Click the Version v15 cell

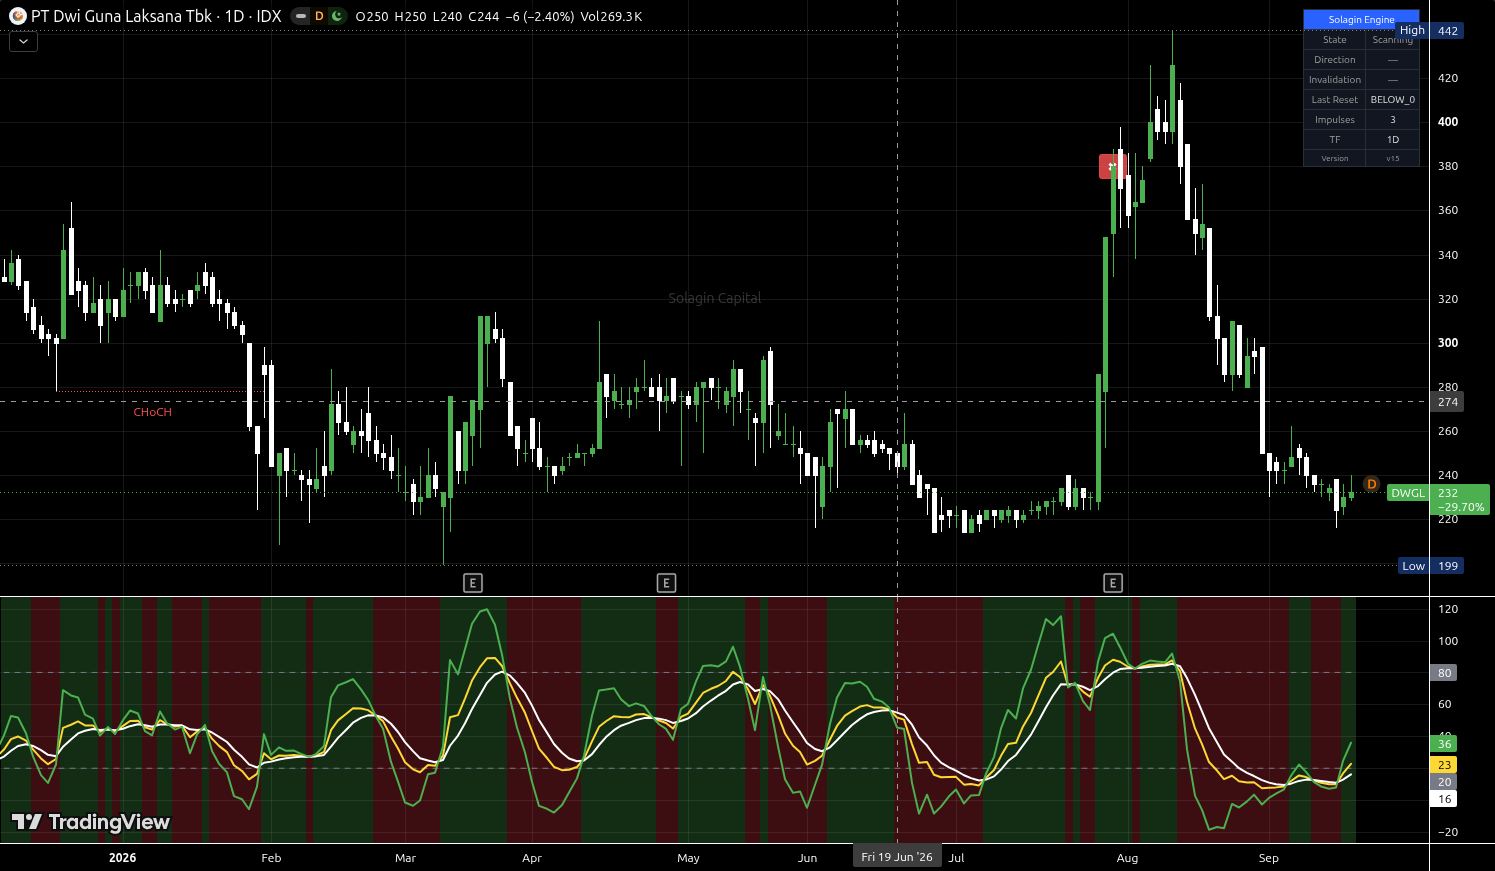coord(1392,159)
